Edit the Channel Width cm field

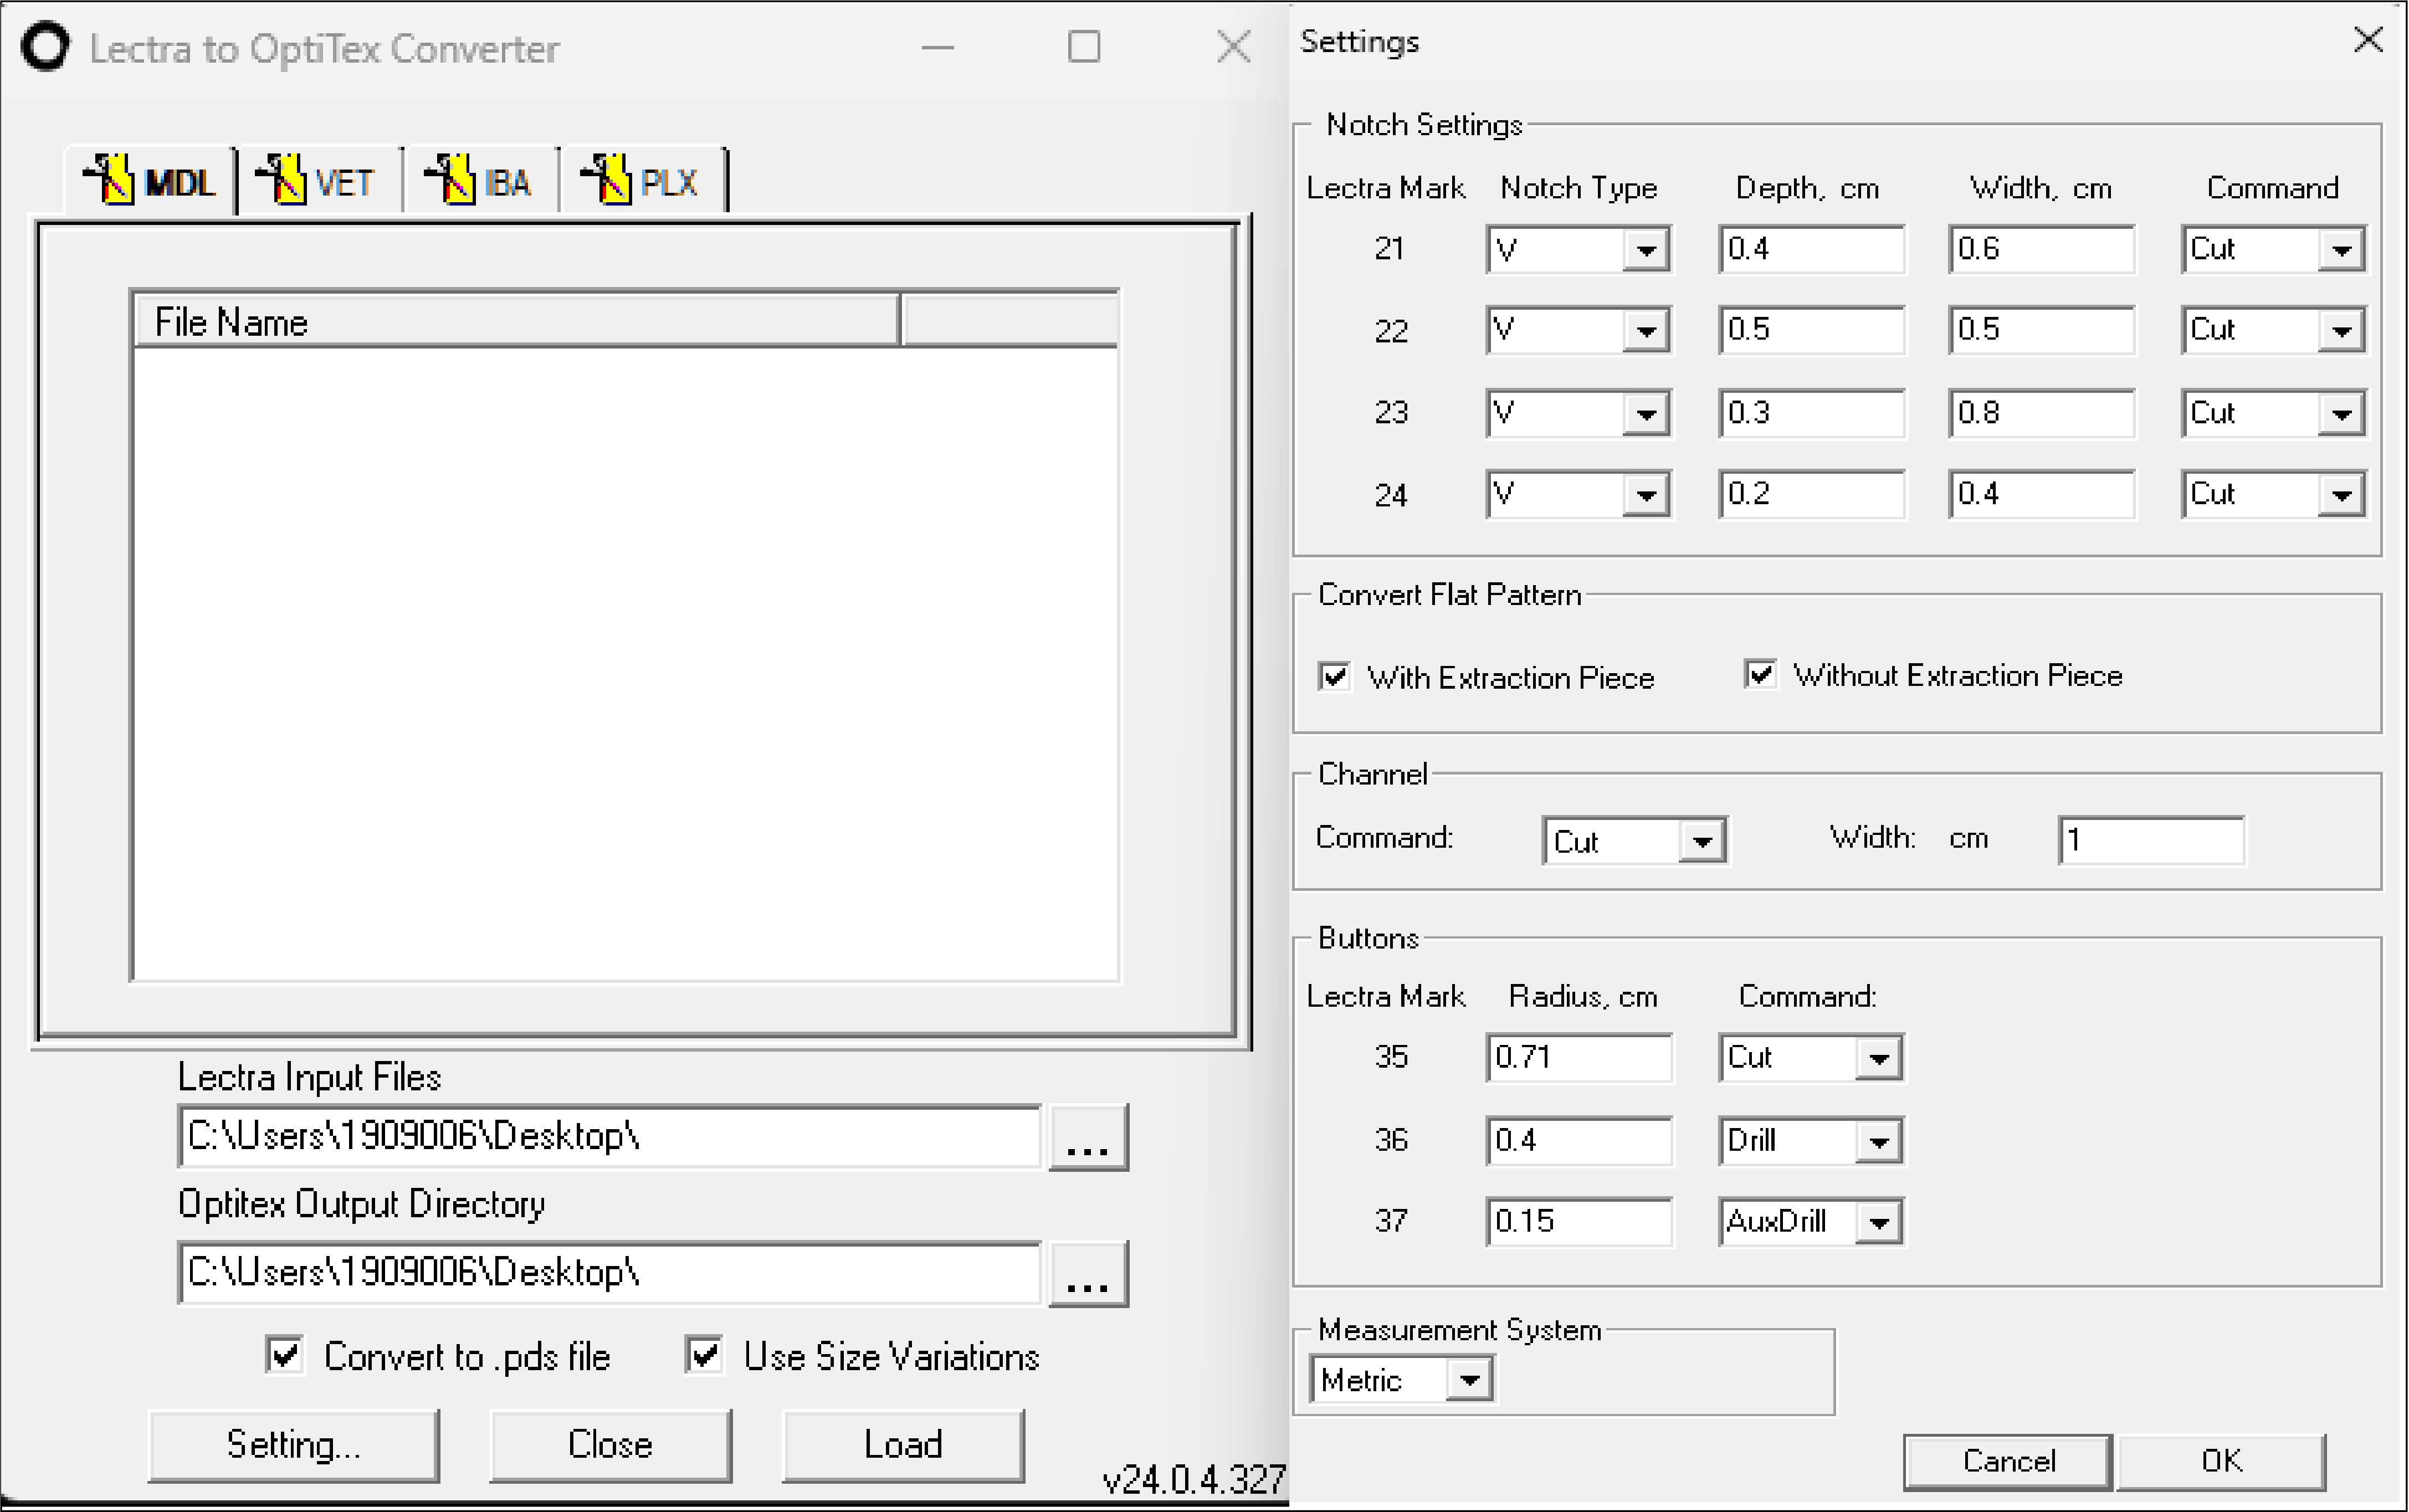tap(2151, 840)
